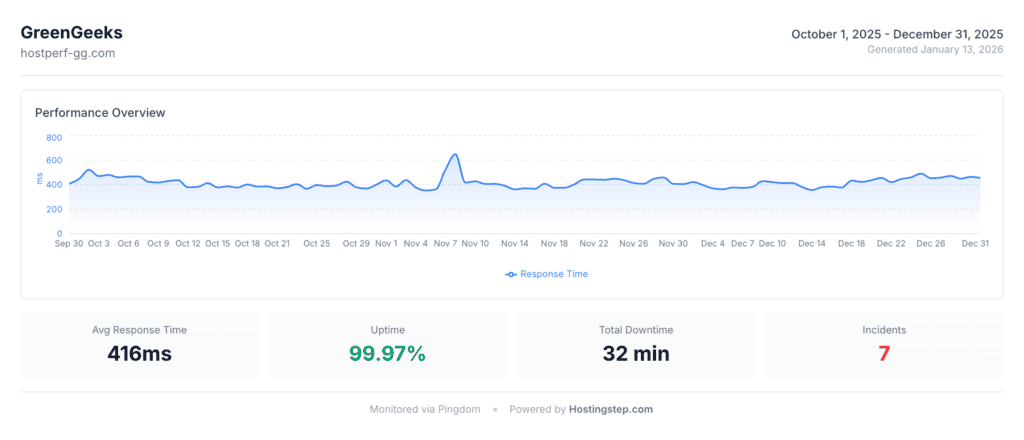Click the Monitored via Pingdom text
This screenshot has width=1024, height=440.
[425, 409]
